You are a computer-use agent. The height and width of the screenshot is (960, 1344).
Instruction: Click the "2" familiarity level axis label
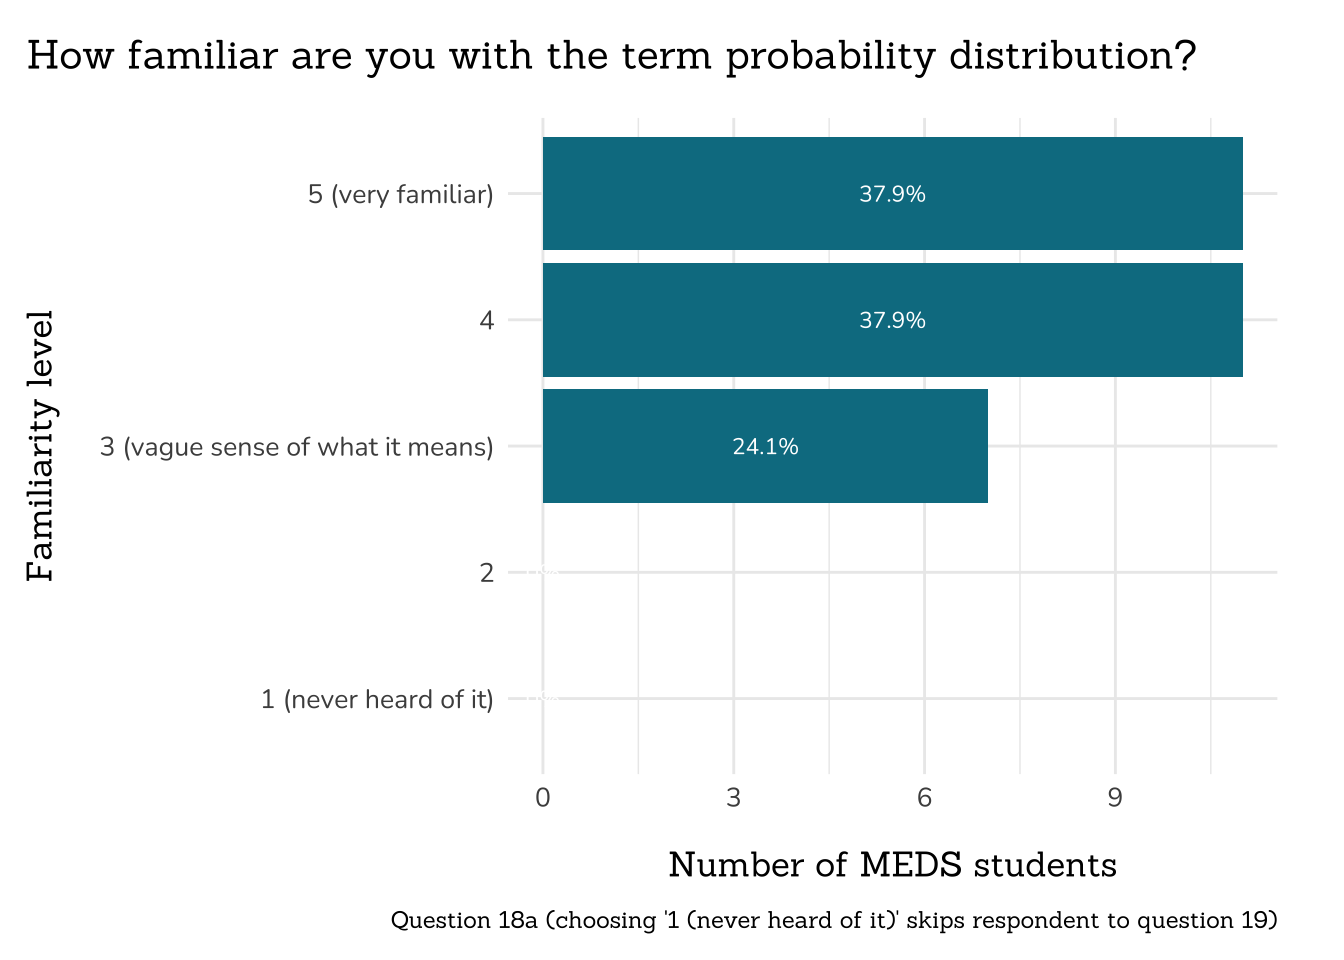tap(487, 573)
